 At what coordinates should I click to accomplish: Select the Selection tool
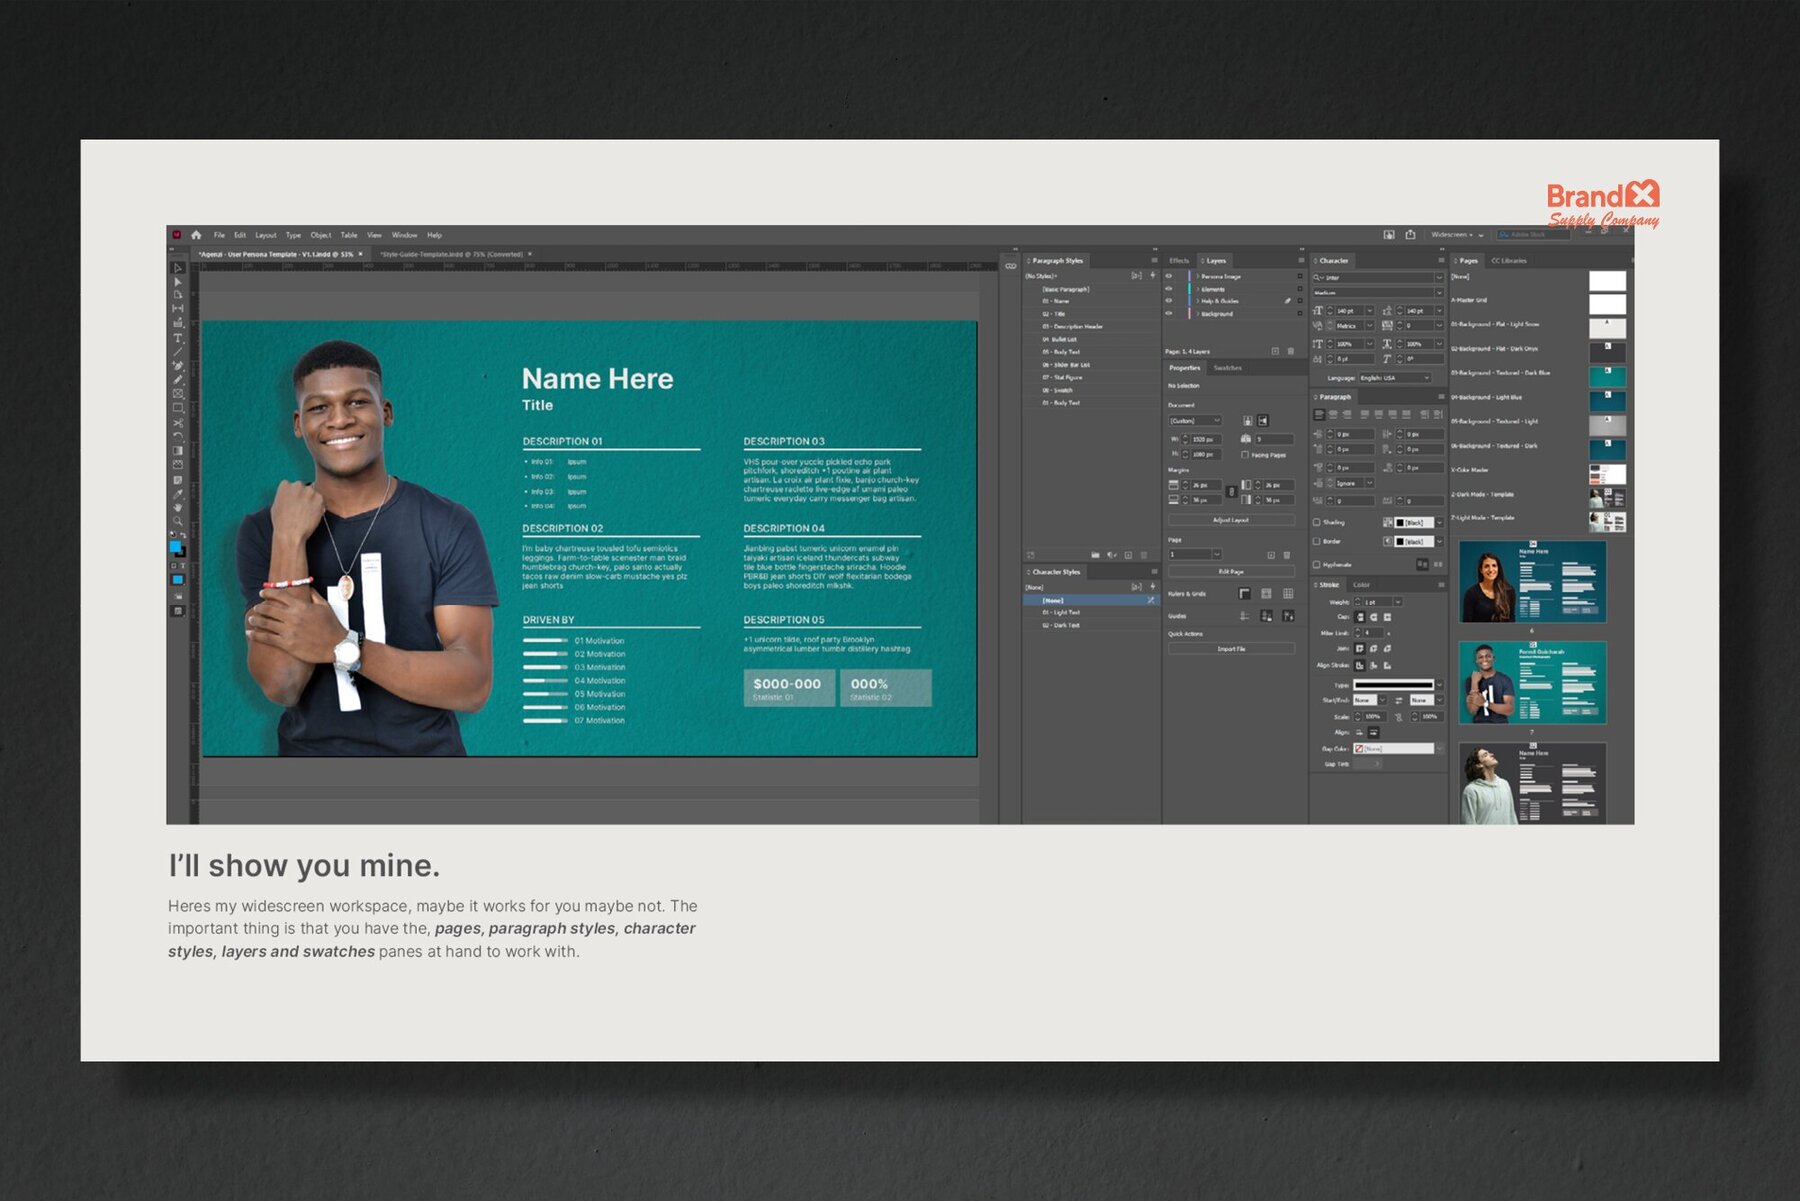click(x=180, y=268)
